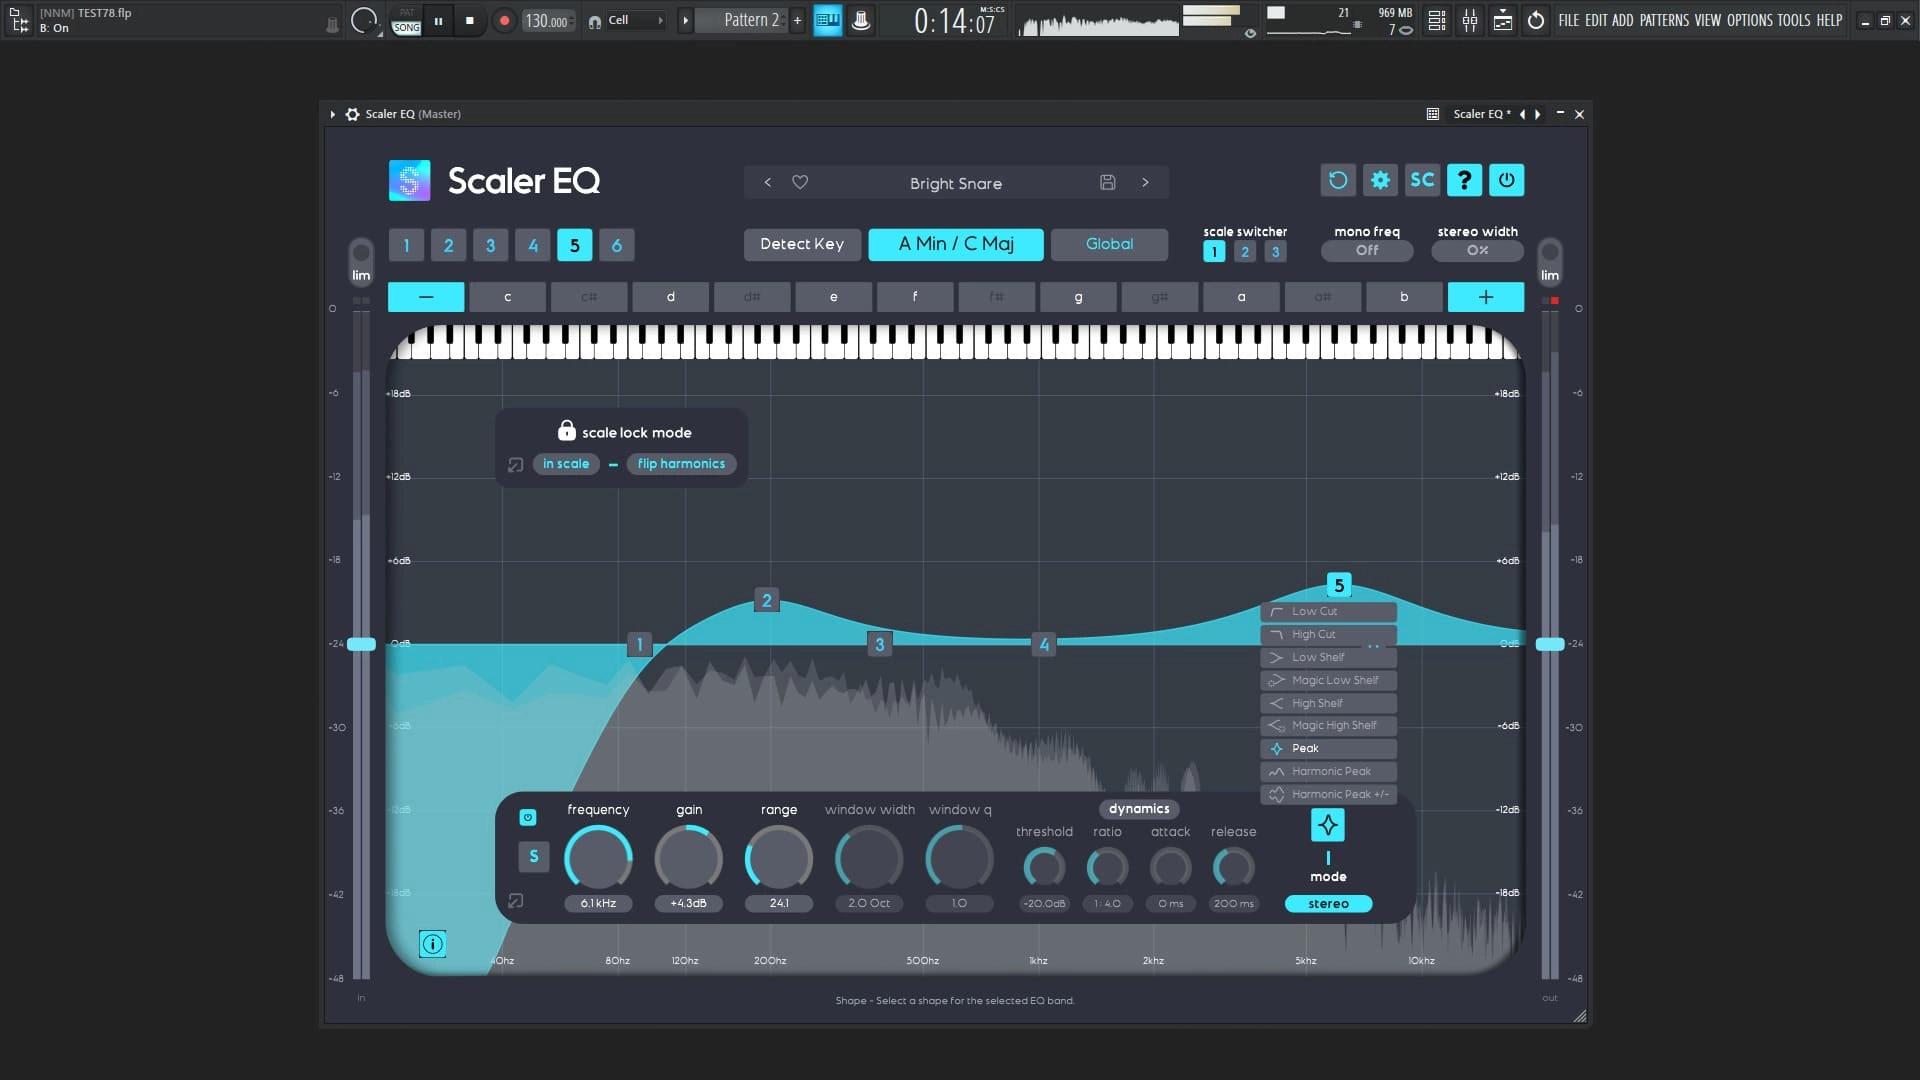Go to next preset arrow
This screenshot has height=1080, width=1920.
click(x=1145, y=182)
